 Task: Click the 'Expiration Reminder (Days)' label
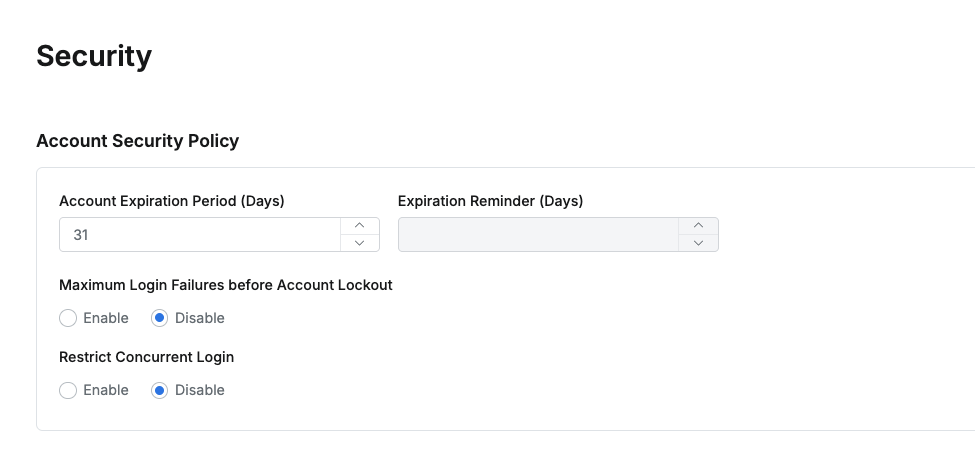coord(490,201)
